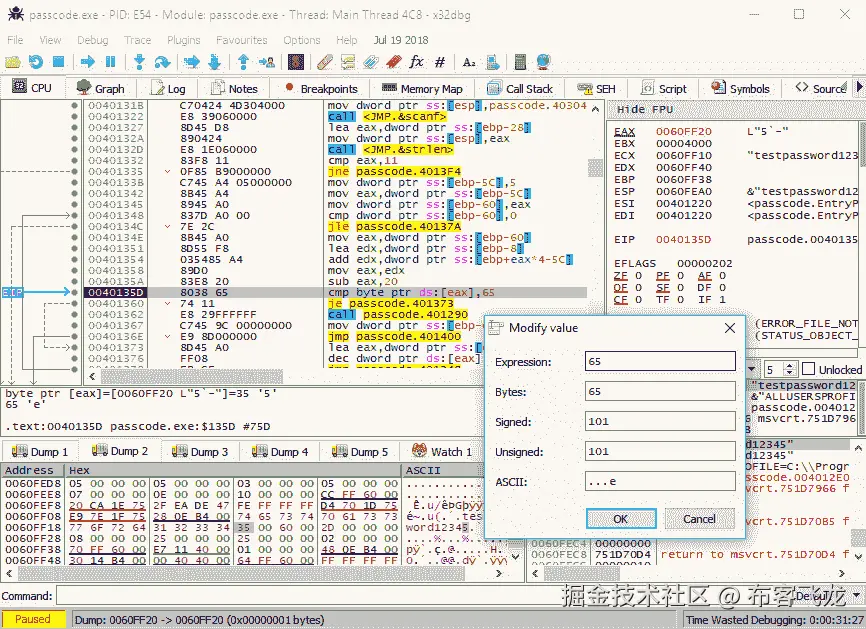The height and width of the screenshot is (629, 866).
Task: Execute till return icon
Action: tap(244, 62)
